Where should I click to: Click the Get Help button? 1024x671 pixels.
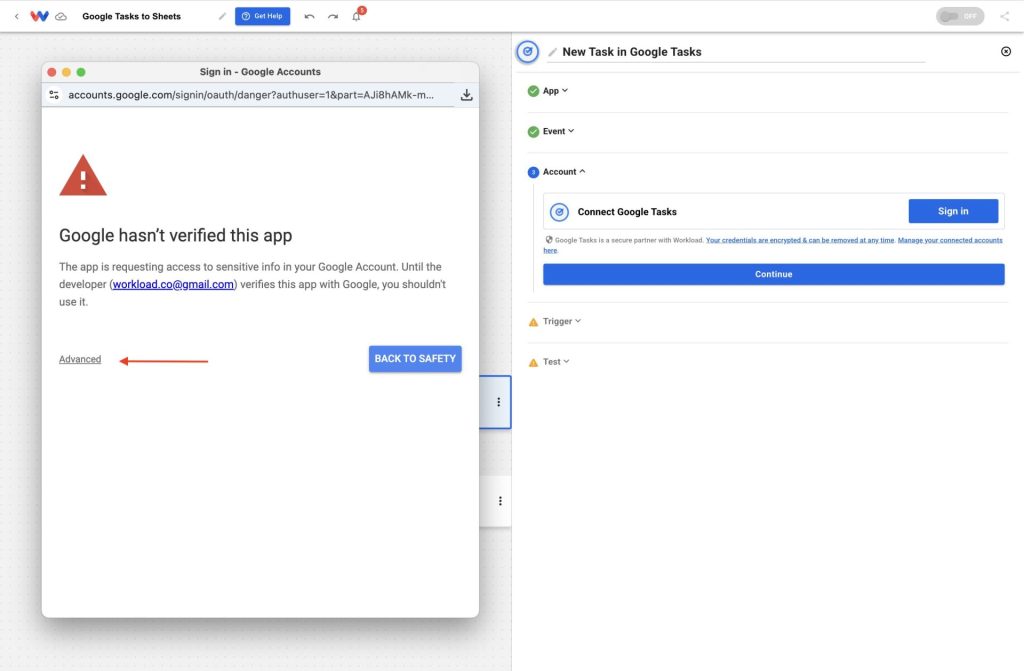(263, 16)
